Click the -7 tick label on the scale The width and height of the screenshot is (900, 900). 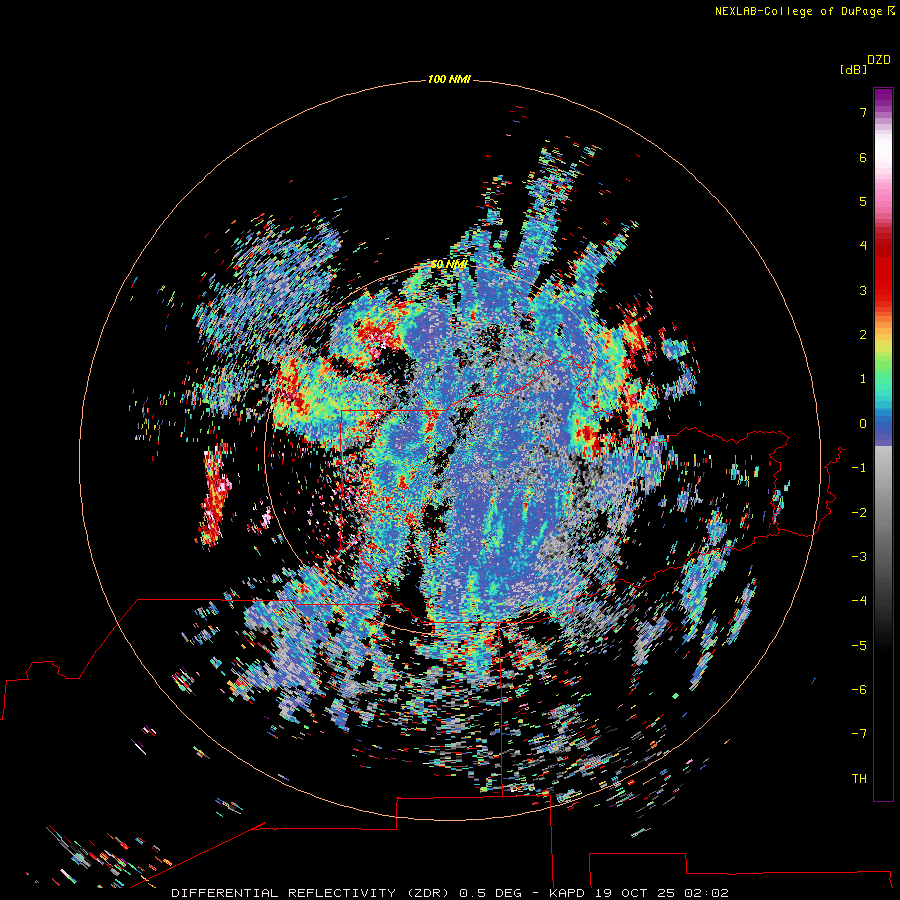click(859, 734)
